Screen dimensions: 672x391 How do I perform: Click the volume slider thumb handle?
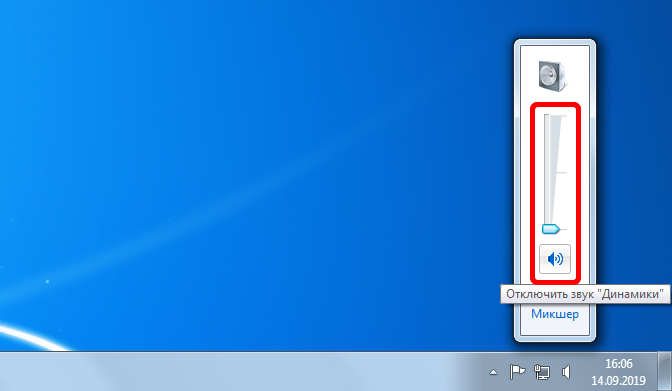coord(551,229)
